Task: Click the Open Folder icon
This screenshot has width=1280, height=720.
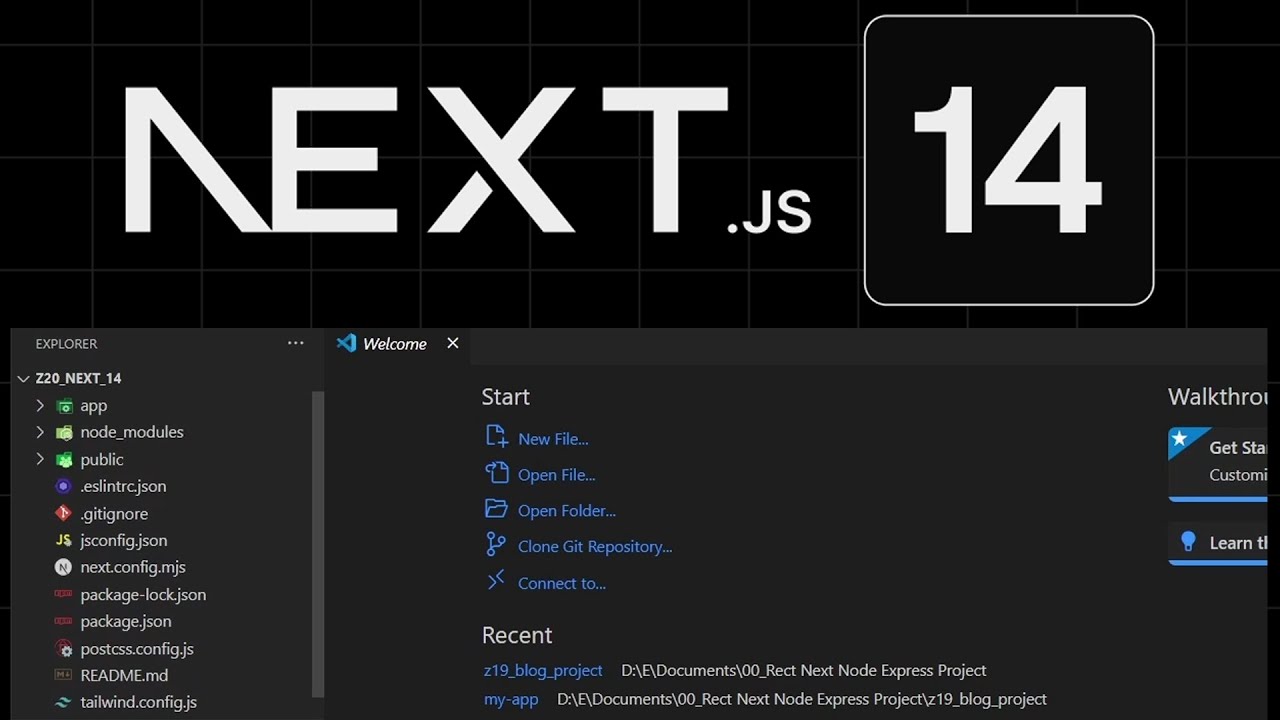Action: point(496,508)
